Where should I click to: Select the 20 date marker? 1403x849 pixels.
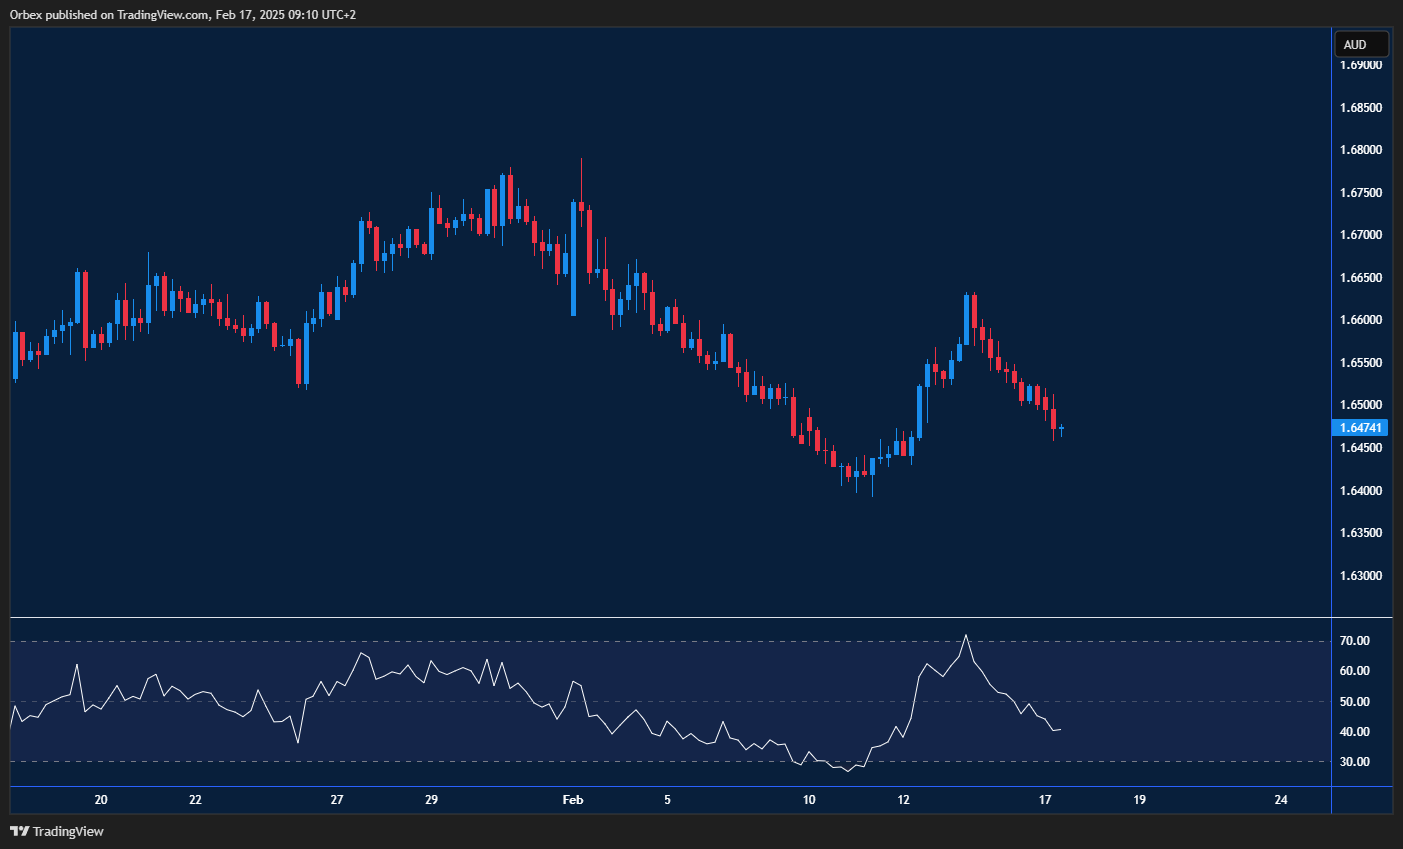(x=100, y=800)
